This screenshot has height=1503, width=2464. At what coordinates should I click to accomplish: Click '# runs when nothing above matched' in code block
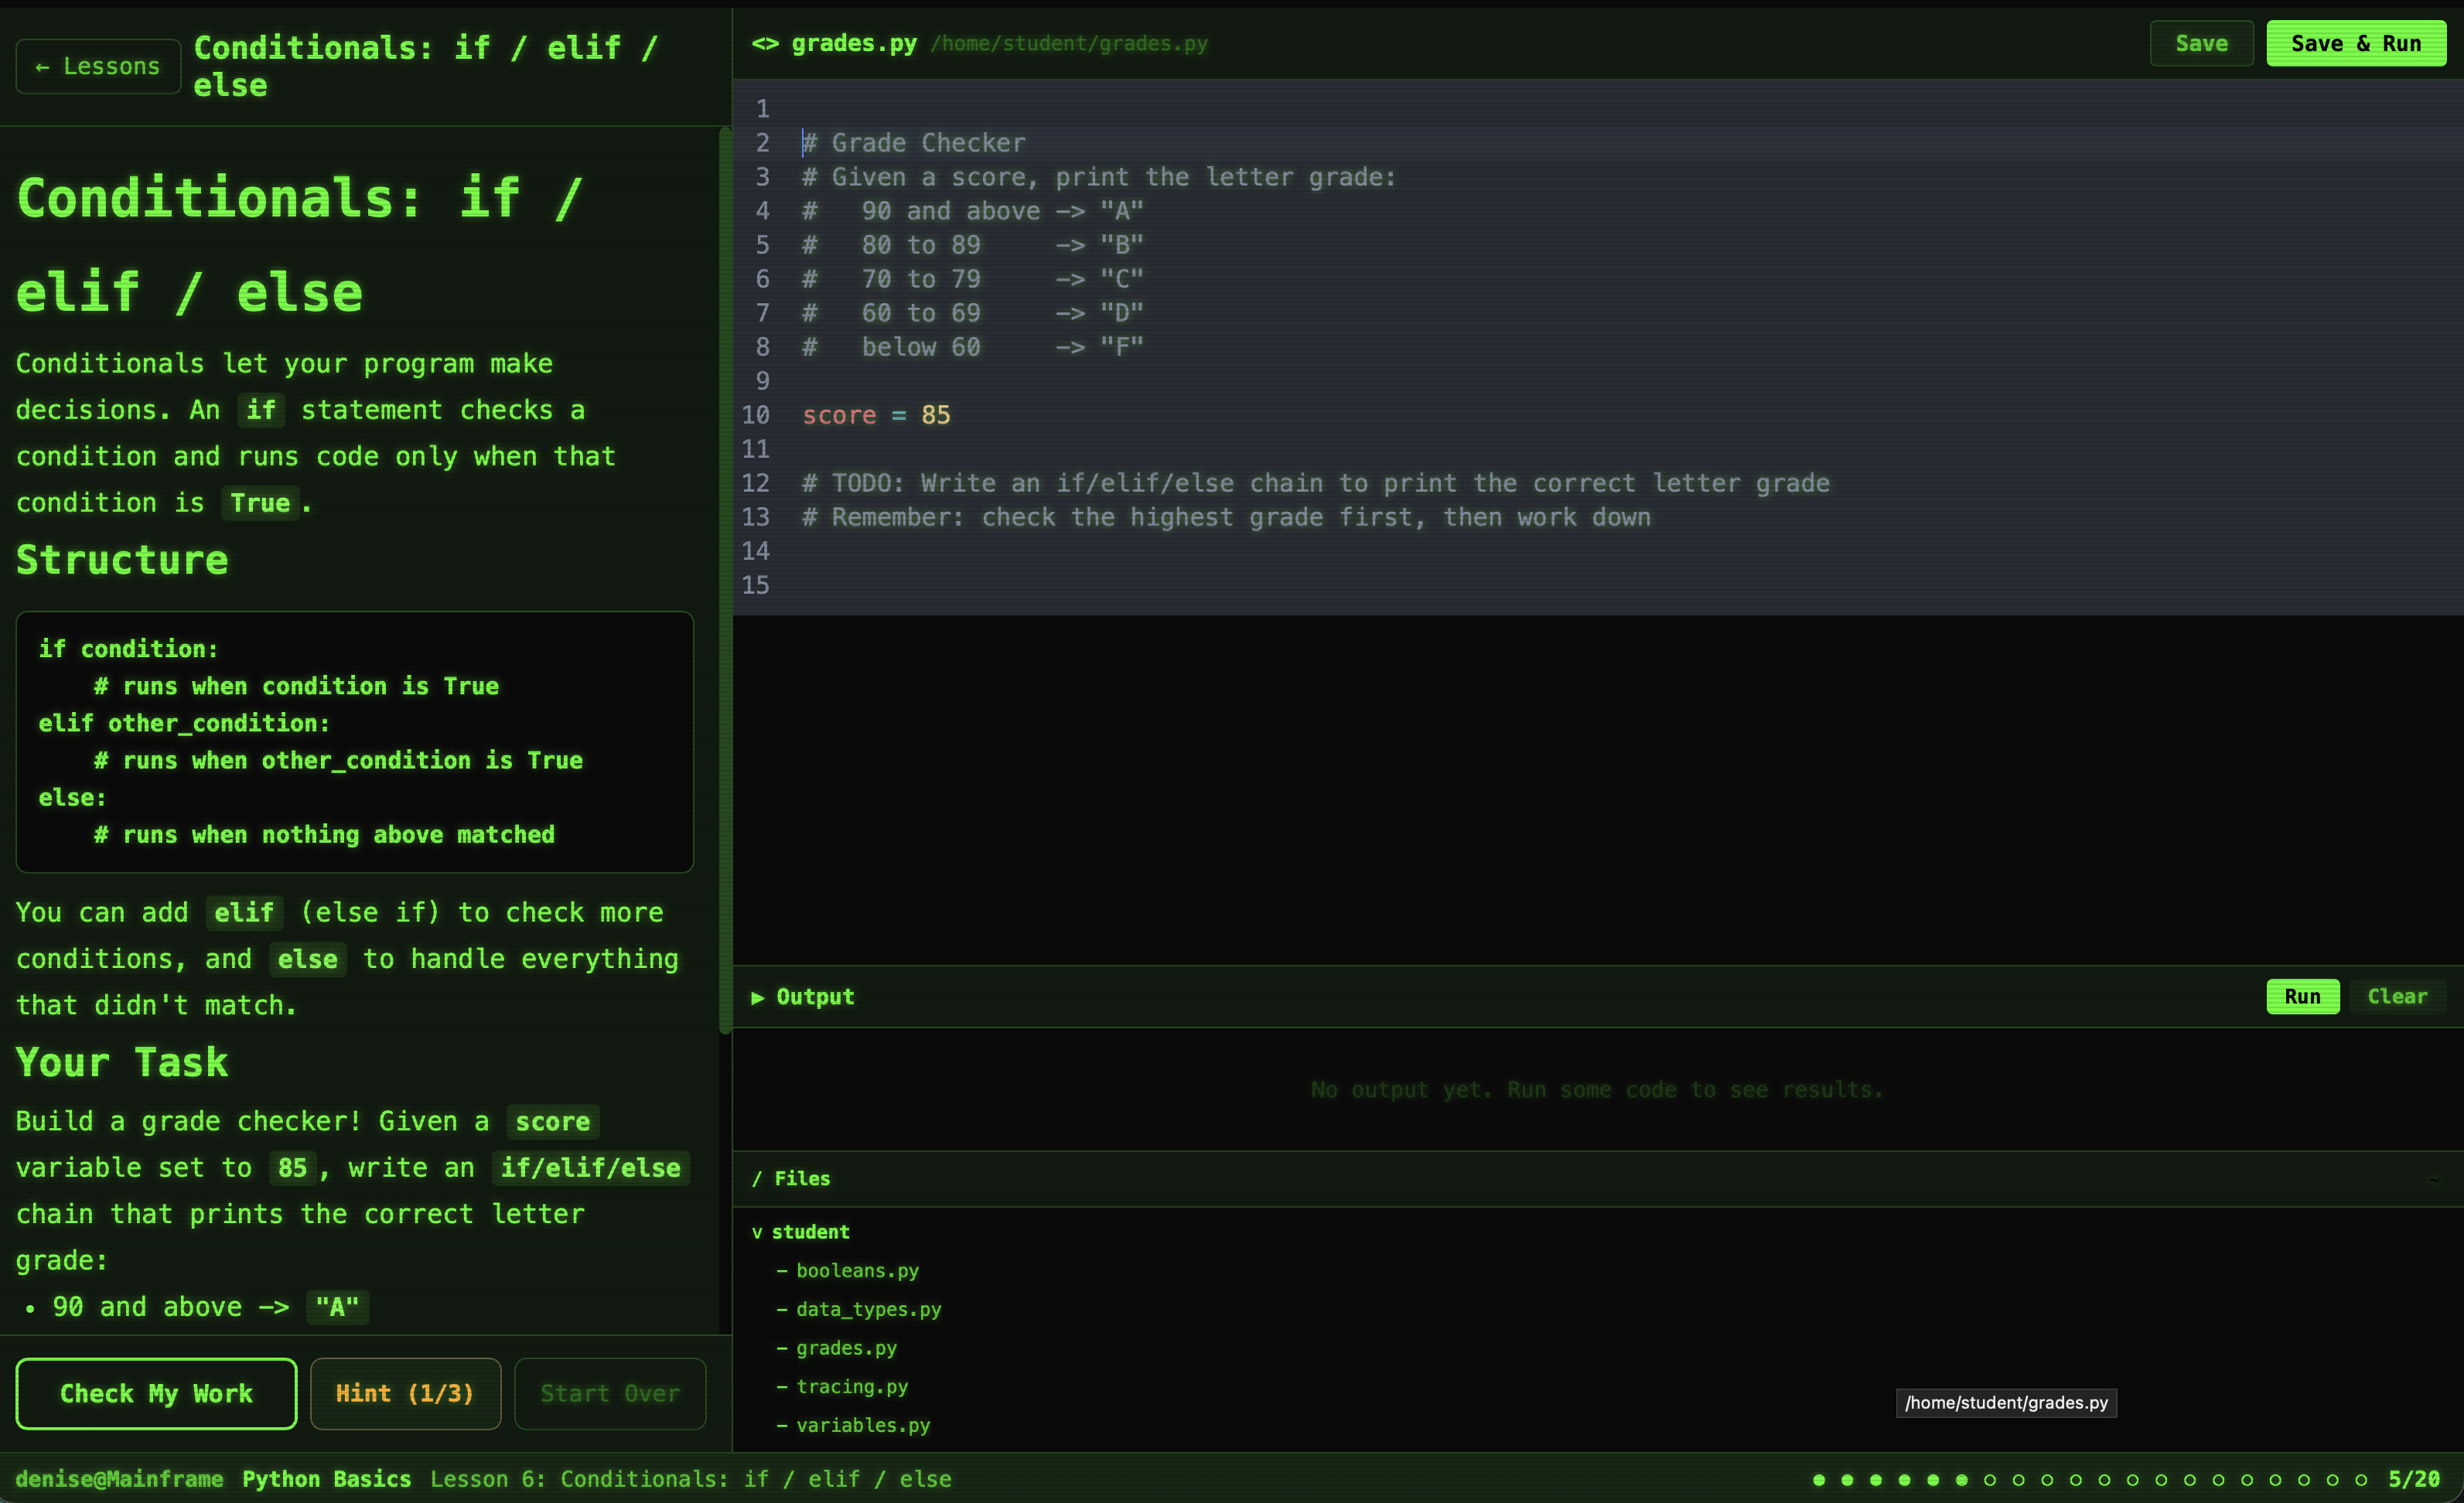[324, 834]
